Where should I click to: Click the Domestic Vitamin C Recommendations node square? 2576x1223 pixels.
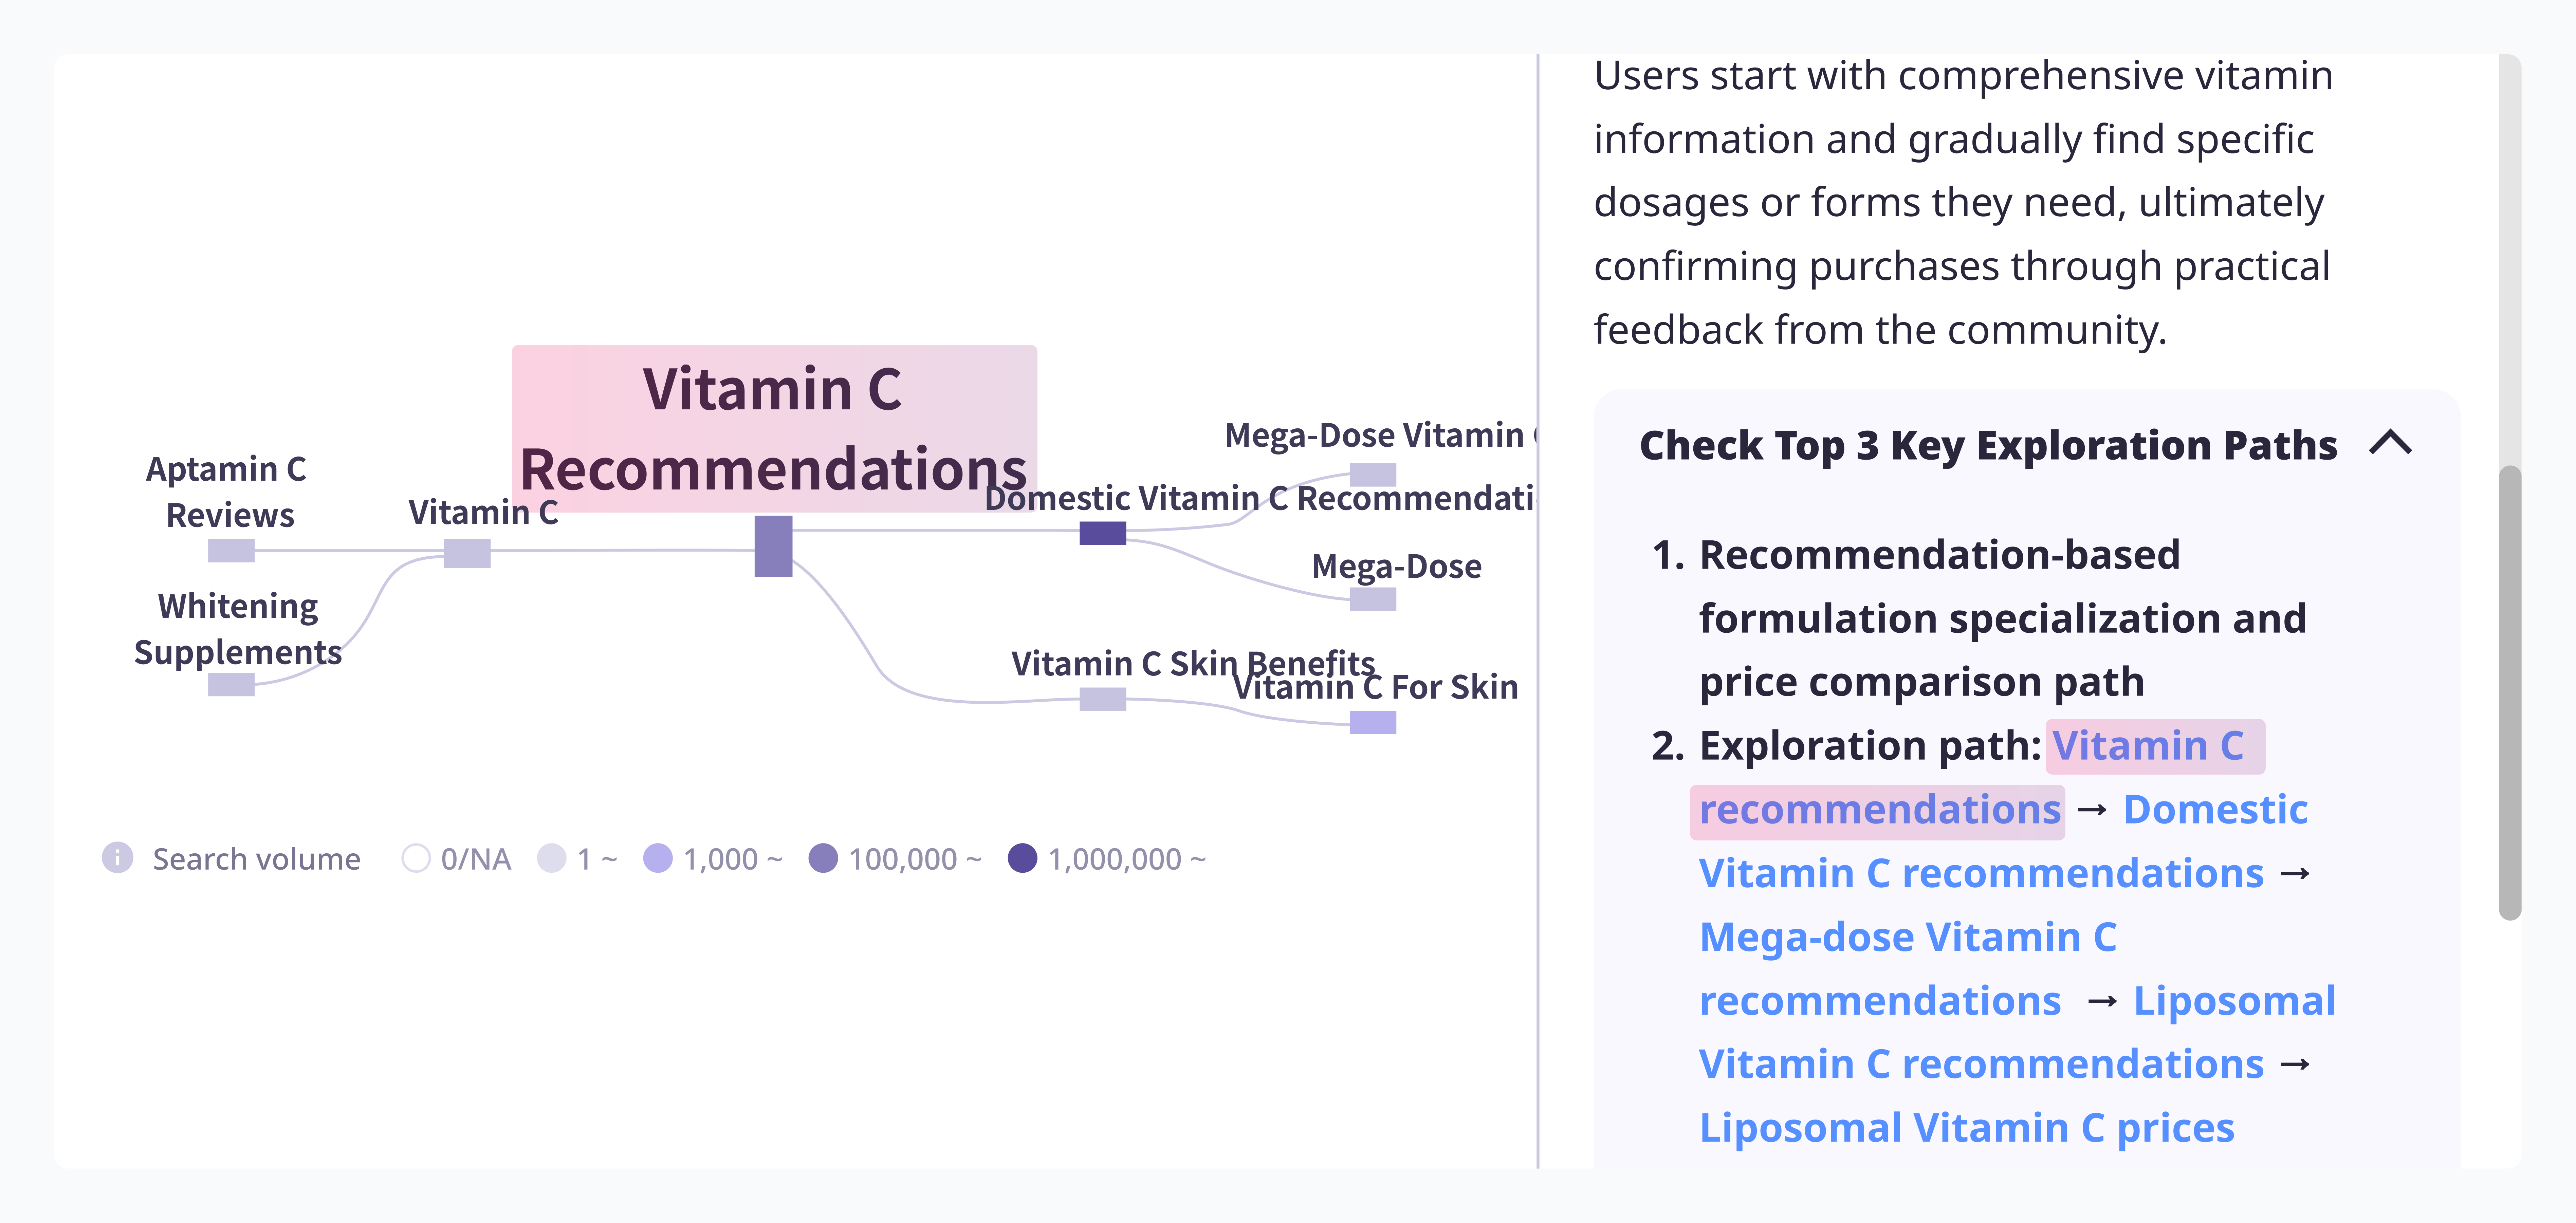(1102, 533)
